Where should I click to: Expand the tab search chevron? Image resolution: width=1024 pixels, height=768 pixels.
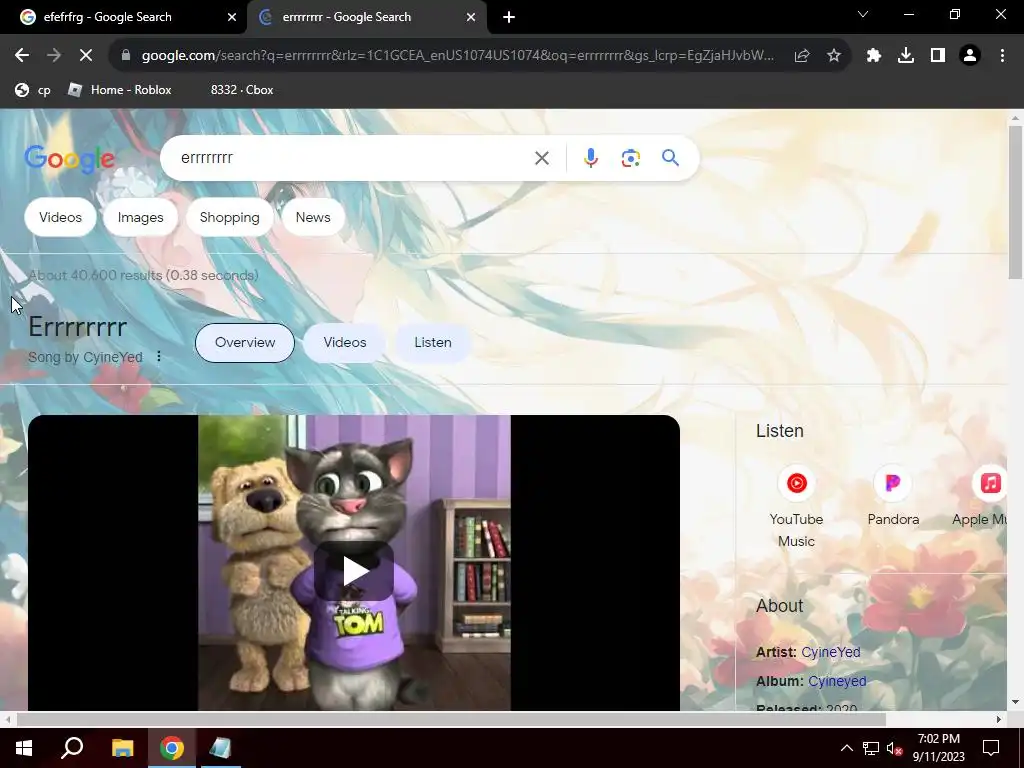(x=863, y=14)
